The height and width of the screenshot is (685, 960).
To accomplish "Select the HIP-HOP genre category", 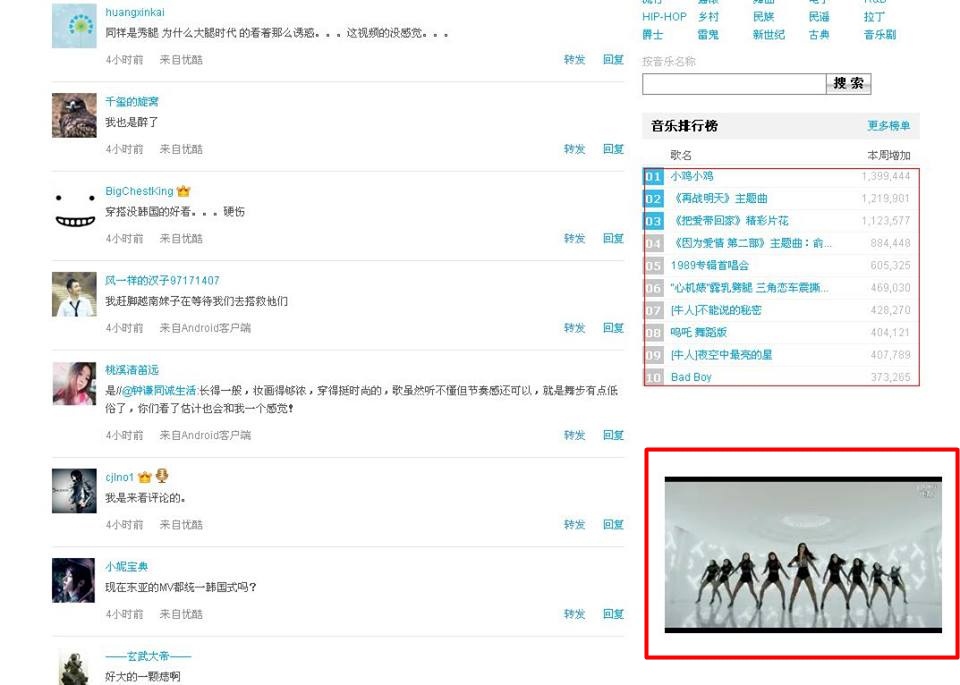I will [x=664, y=17].
